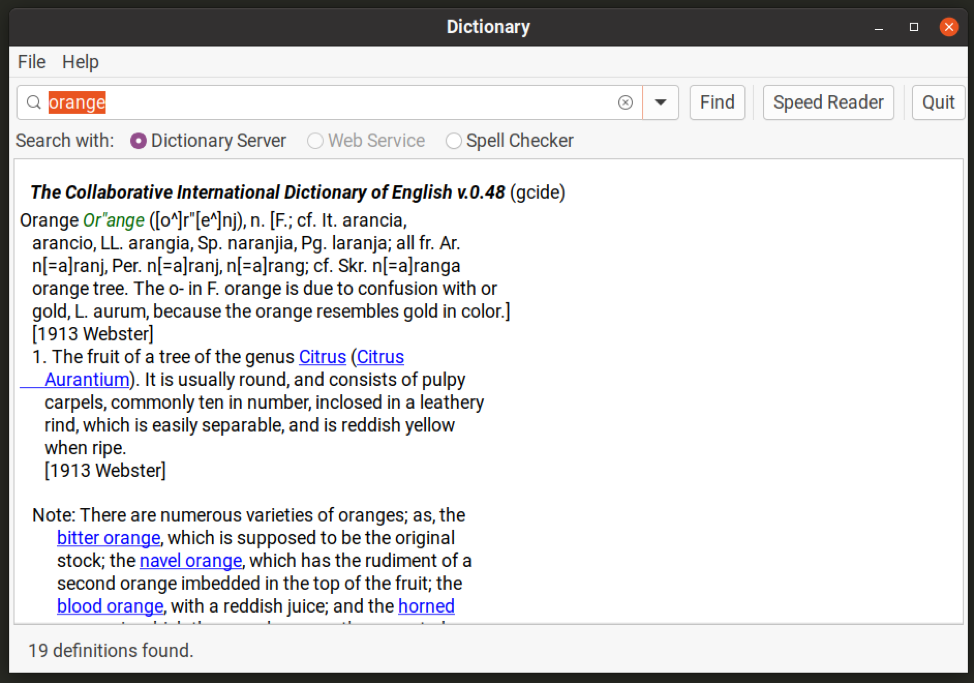Launch the Speed Reader
The width and height of the screenshot is (974, 683).
click(828, 102)
